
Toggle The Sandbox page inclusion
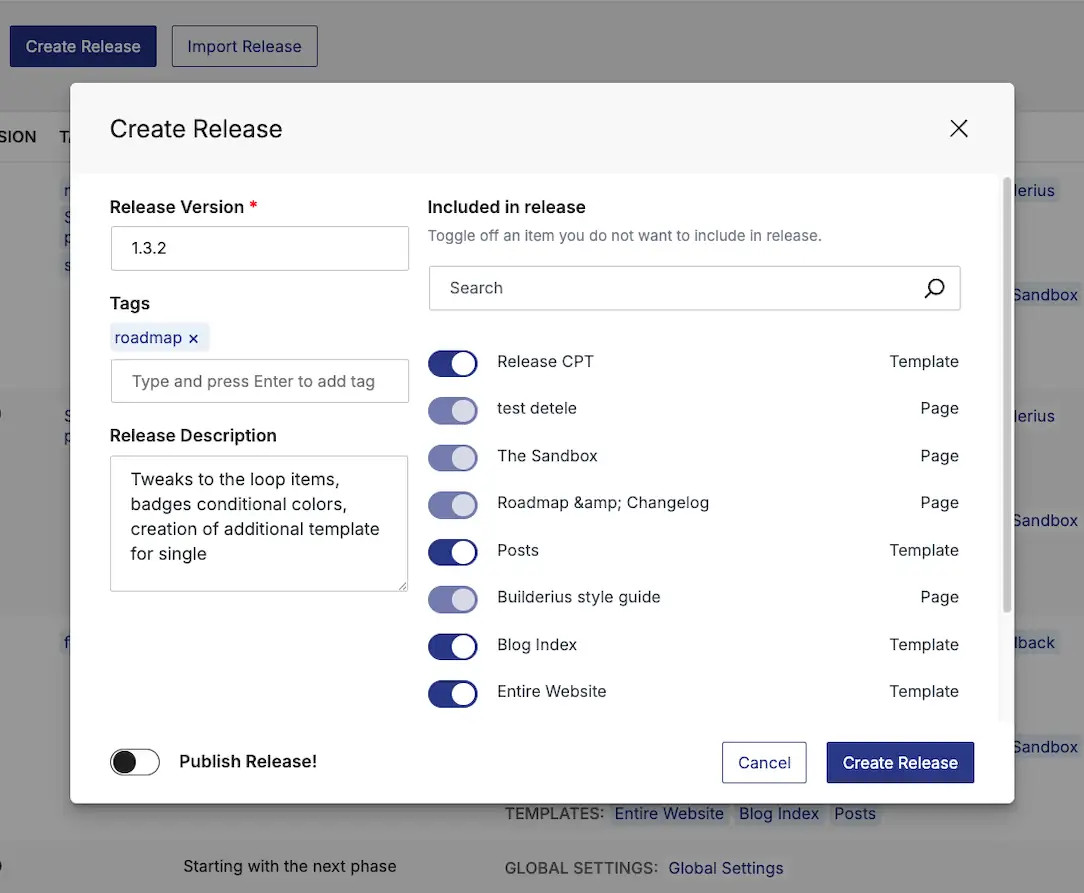(x=453, y=457)
